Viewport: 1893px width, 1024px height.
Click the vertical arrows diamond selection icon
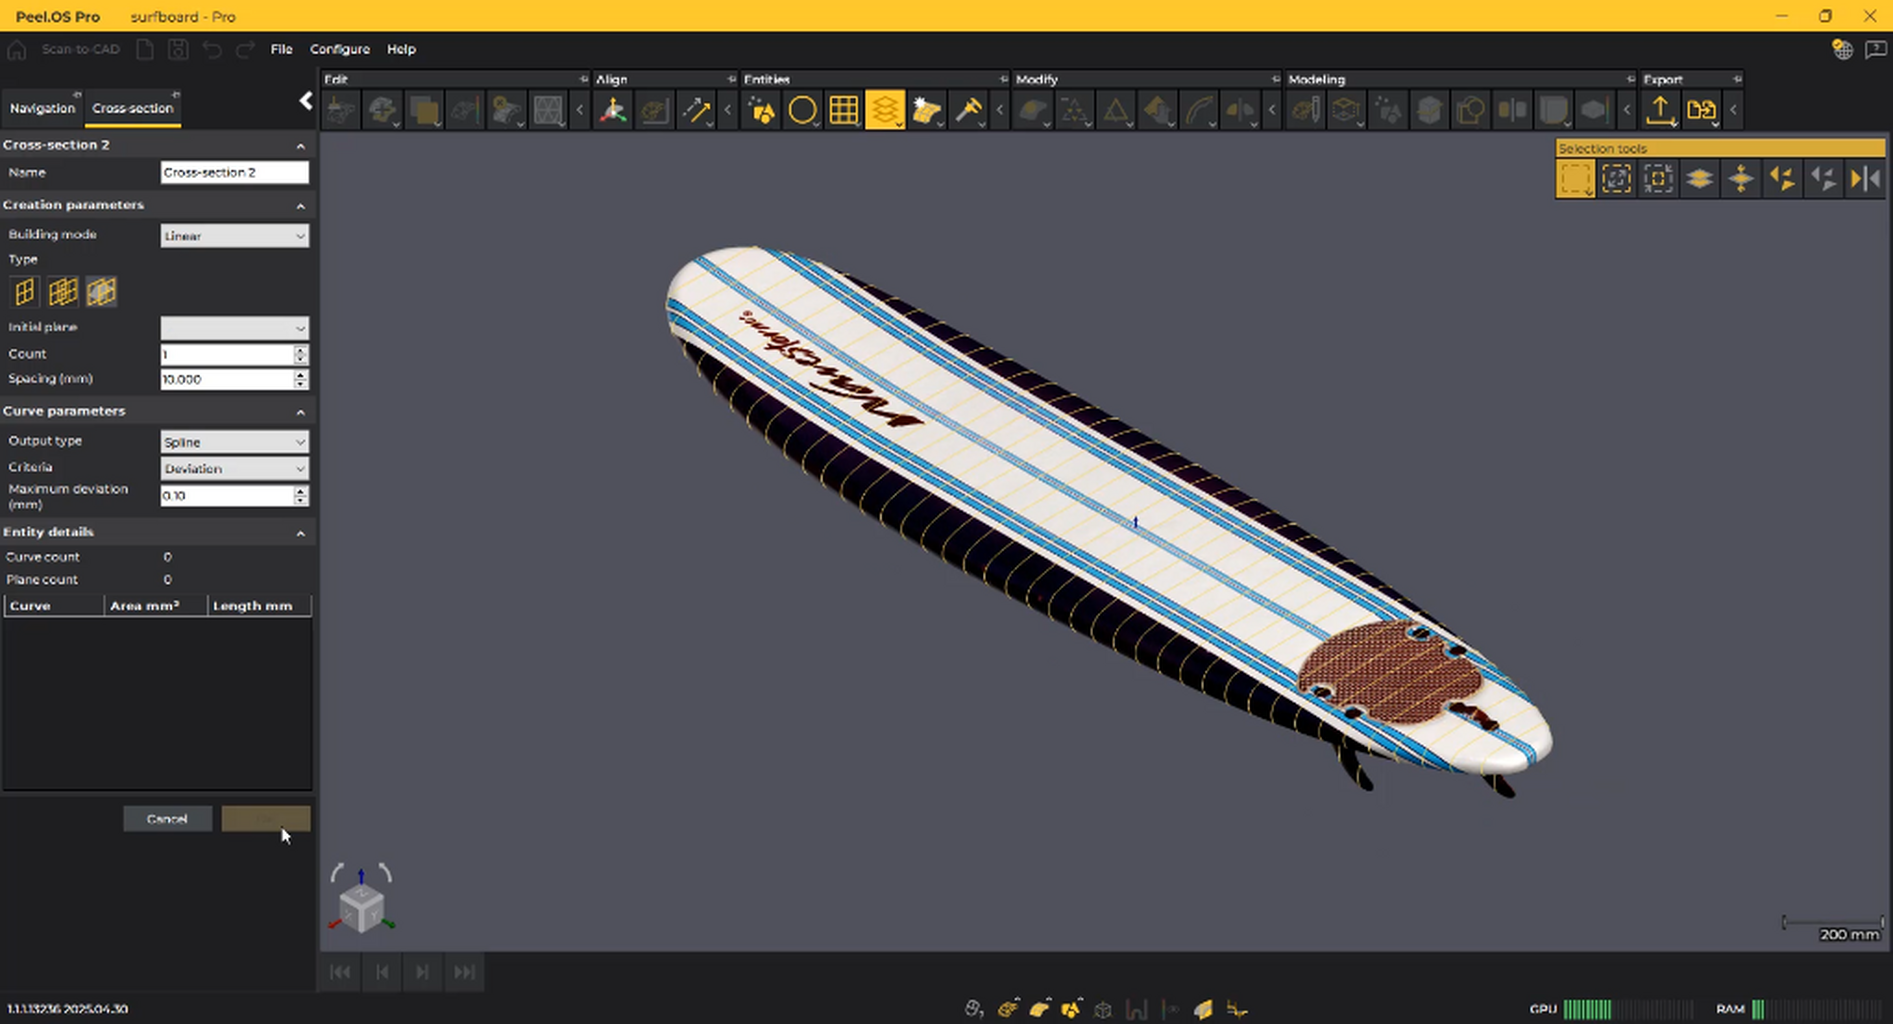[x=1741, y=179]
